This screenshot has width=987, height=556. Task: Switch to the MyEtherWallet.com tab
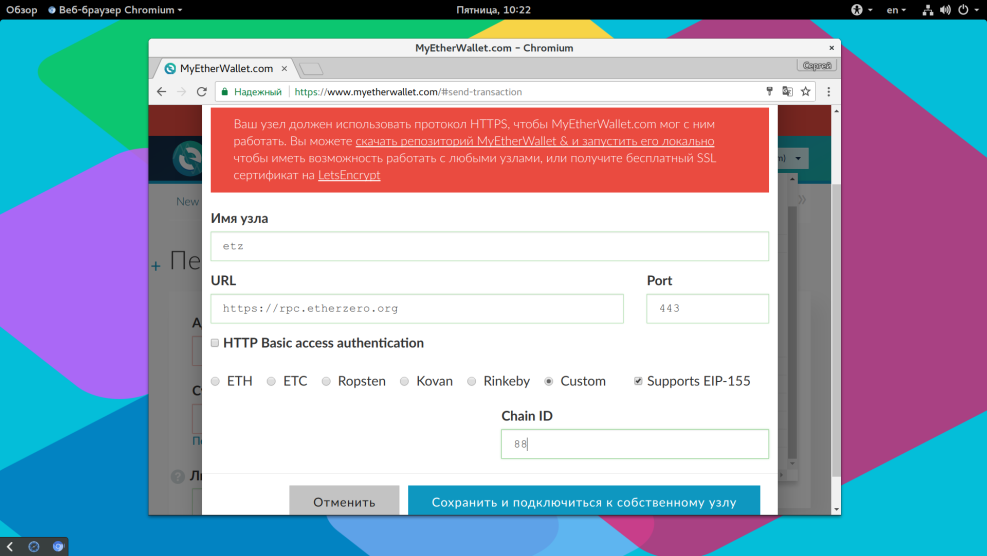pyautogui.click(x=225, y=68)
